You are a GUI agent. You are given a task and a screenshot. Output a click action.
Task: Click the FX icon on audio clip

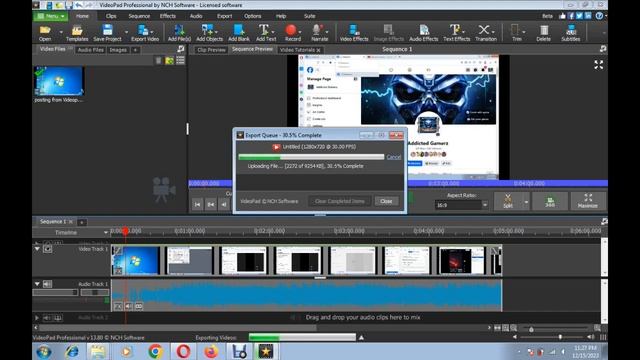(118, 306)
